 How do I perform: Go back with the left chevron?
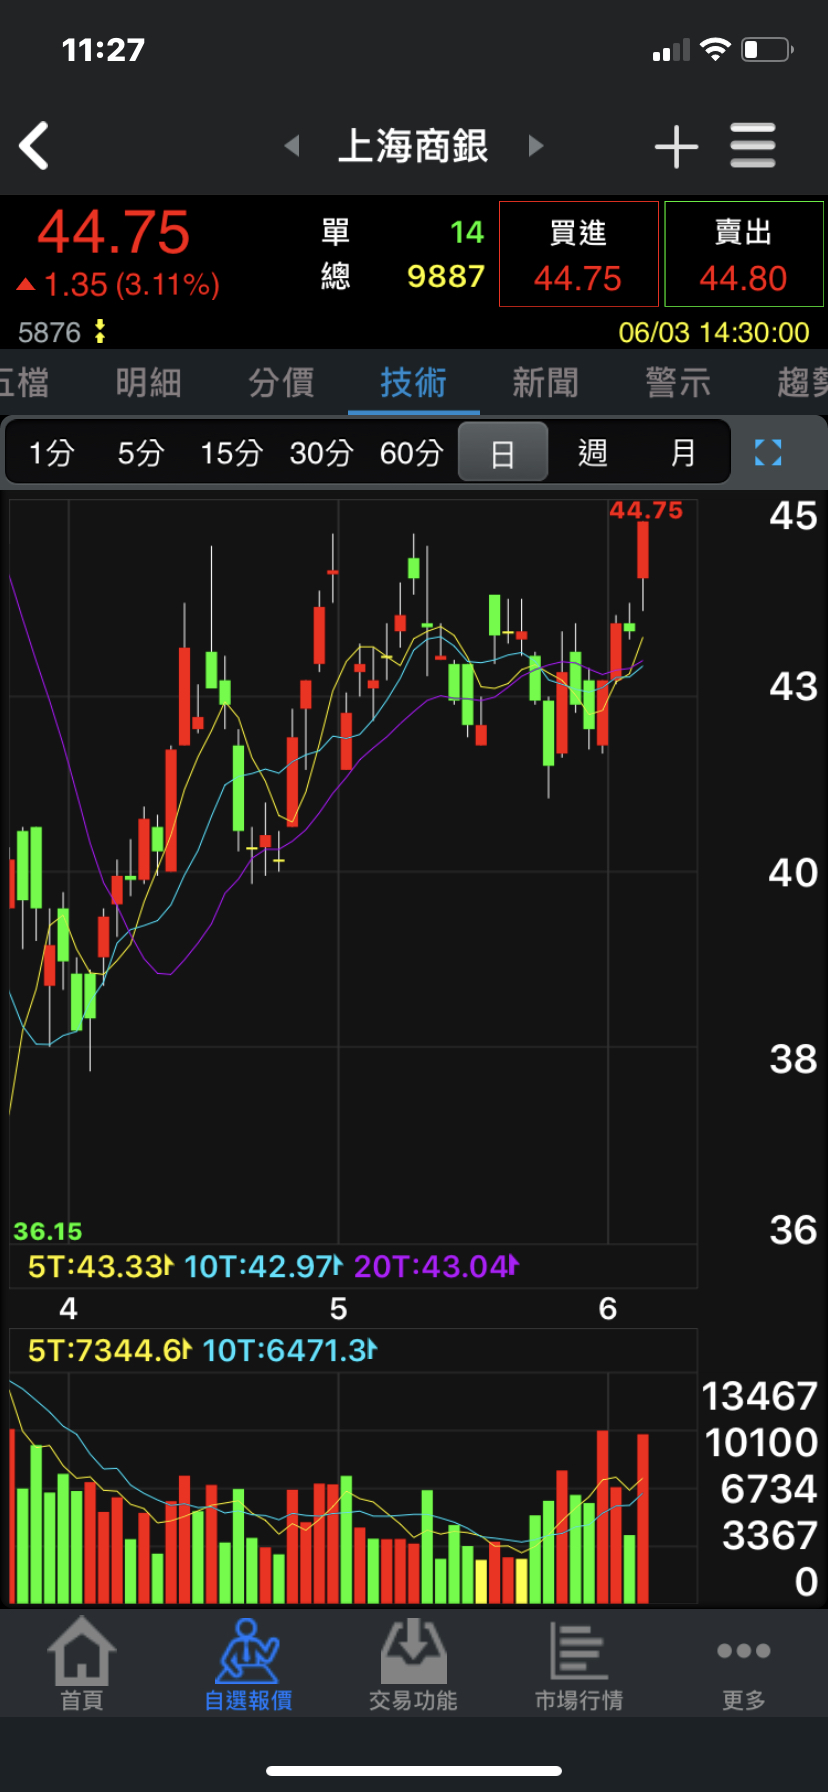tap(34, 146)
